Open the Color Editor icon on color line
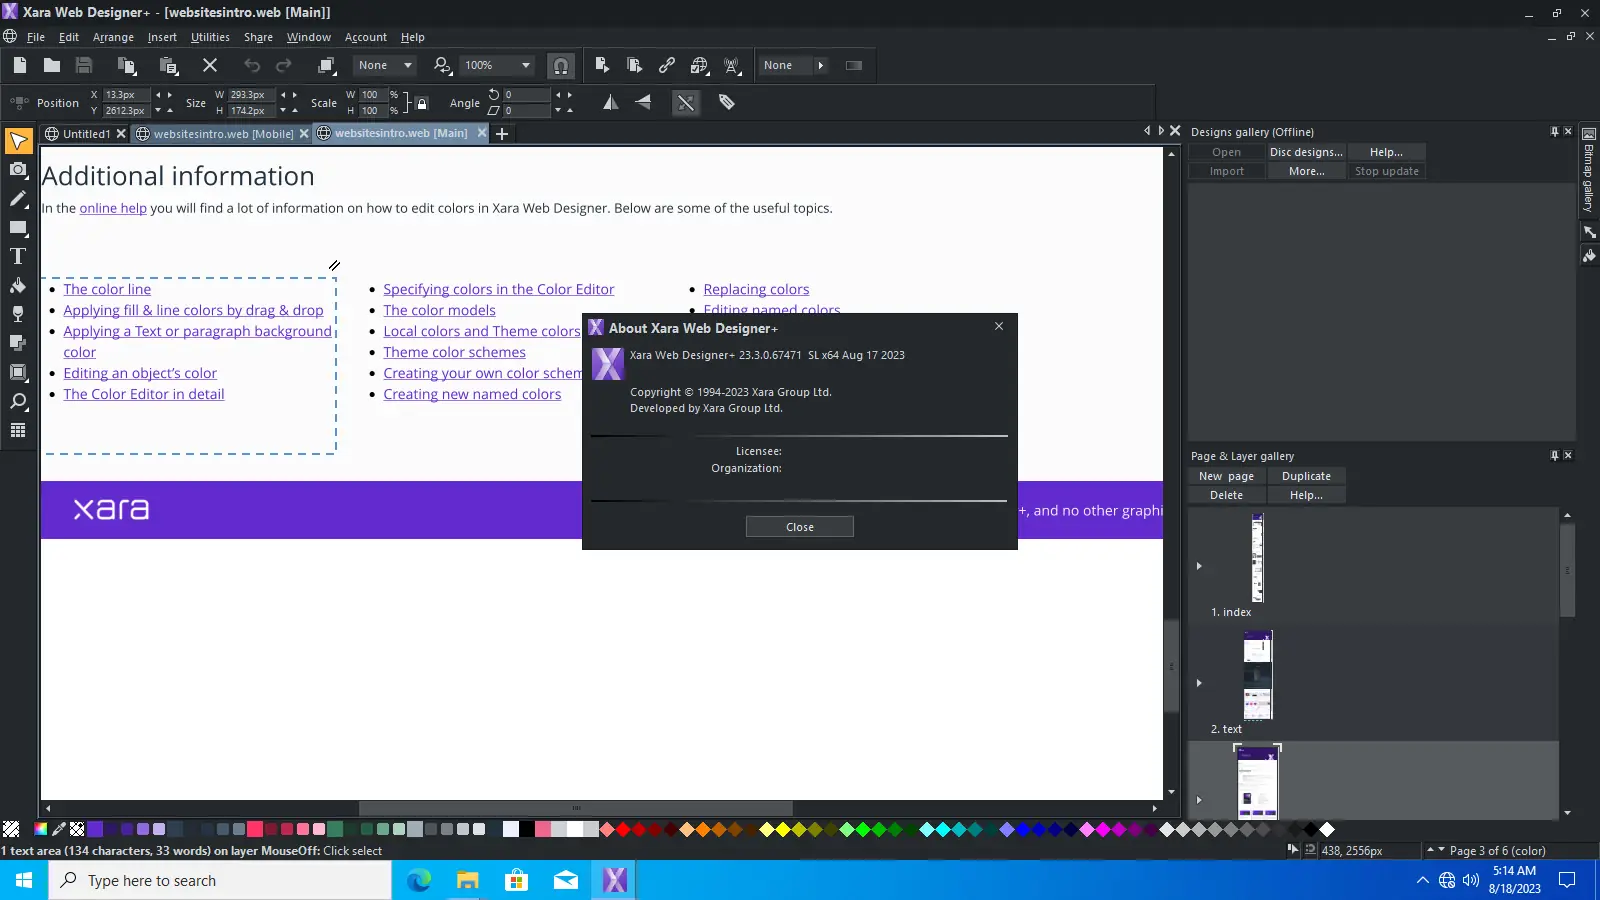Image resolution: width=1600 pixels, height=900 pixels. (41, 829)
